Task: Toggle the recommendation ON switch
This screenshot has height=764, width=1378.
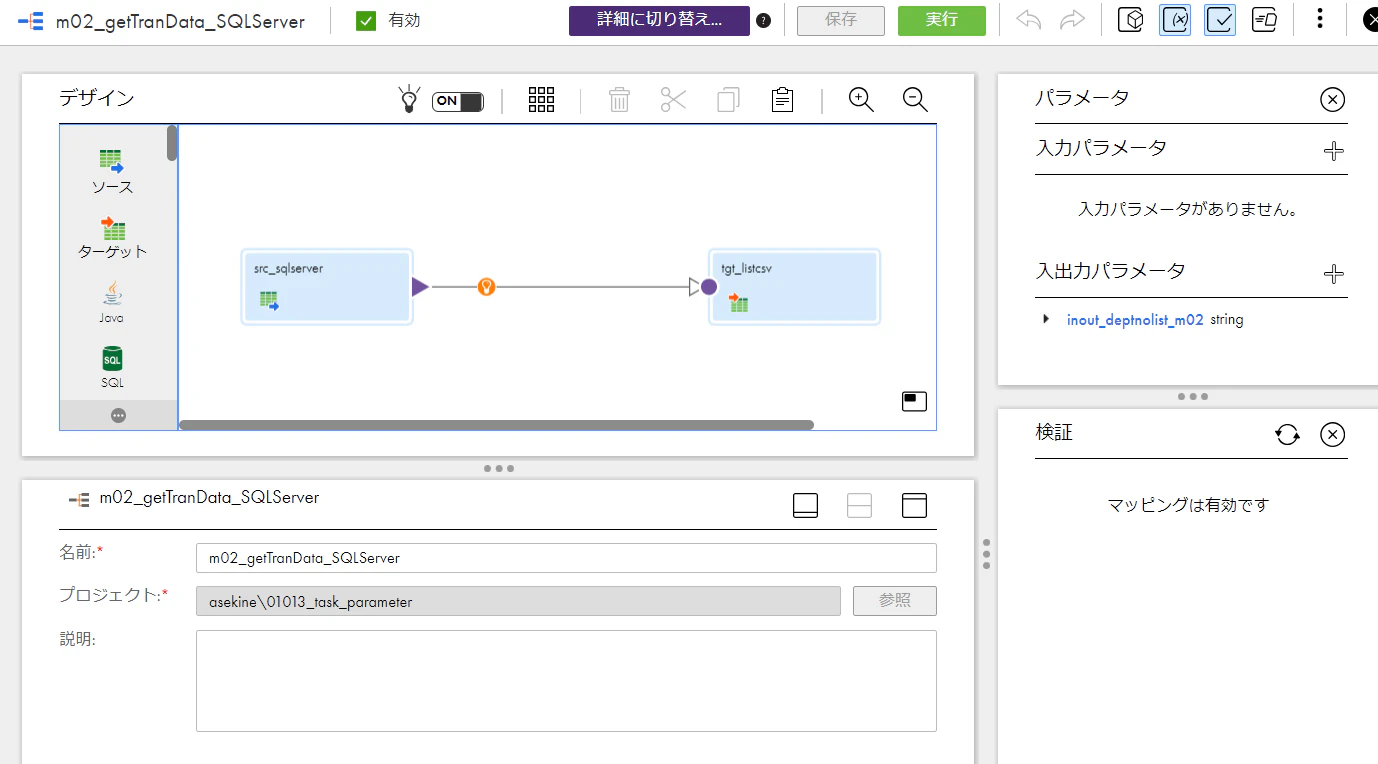Action: pyautogui.click(x=458, y=101)
